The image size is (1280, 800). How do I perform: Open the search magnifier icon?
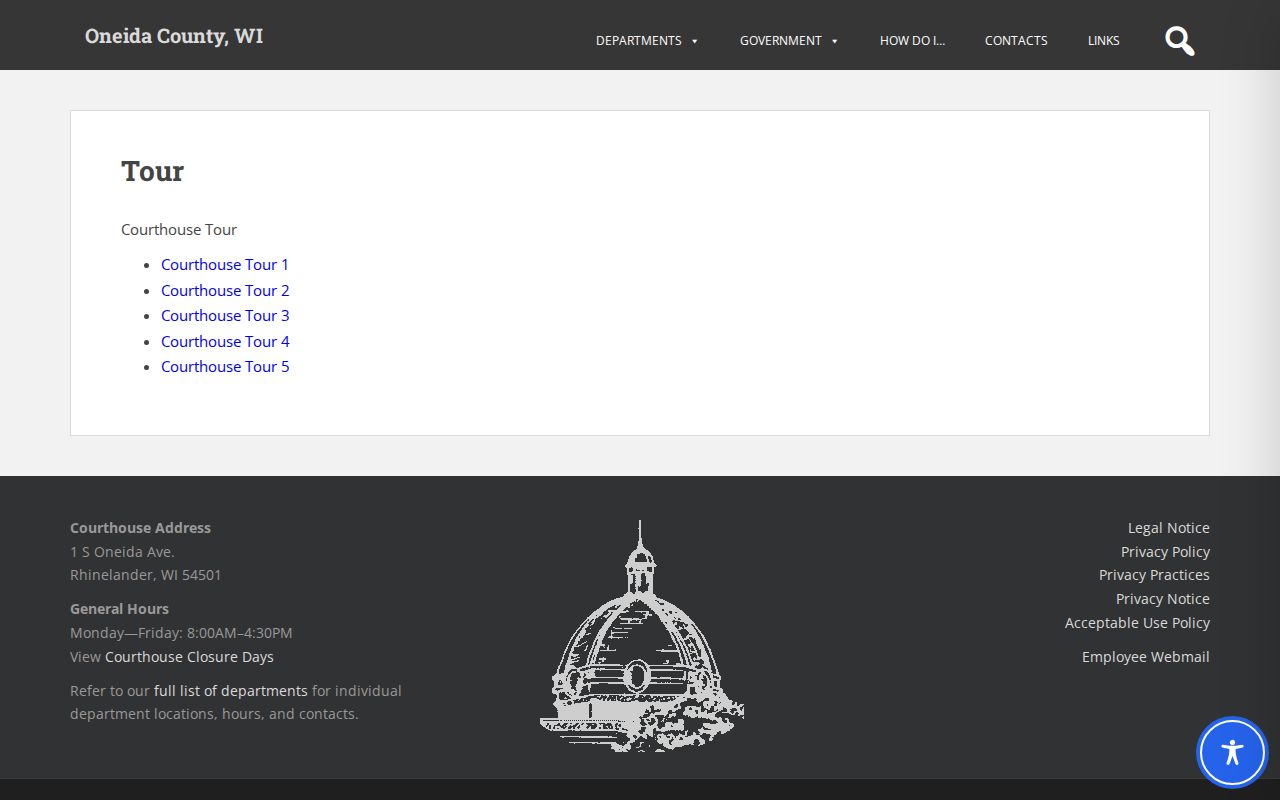[1180, 41]
